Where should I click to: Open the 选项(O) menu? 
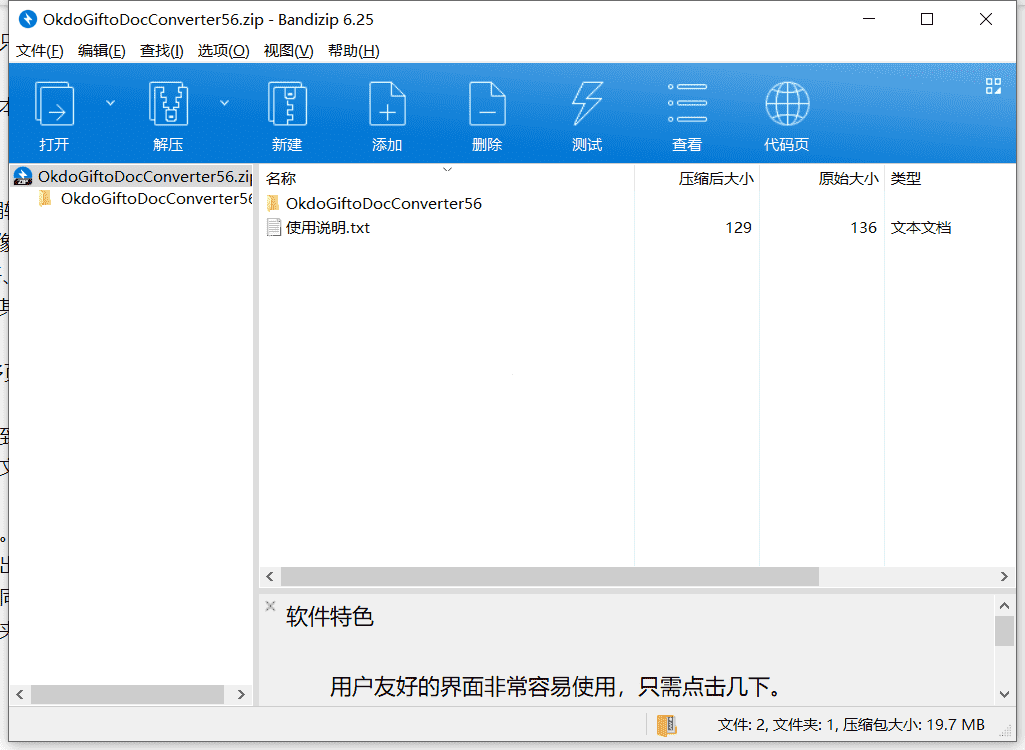click(x=224, y=51)
